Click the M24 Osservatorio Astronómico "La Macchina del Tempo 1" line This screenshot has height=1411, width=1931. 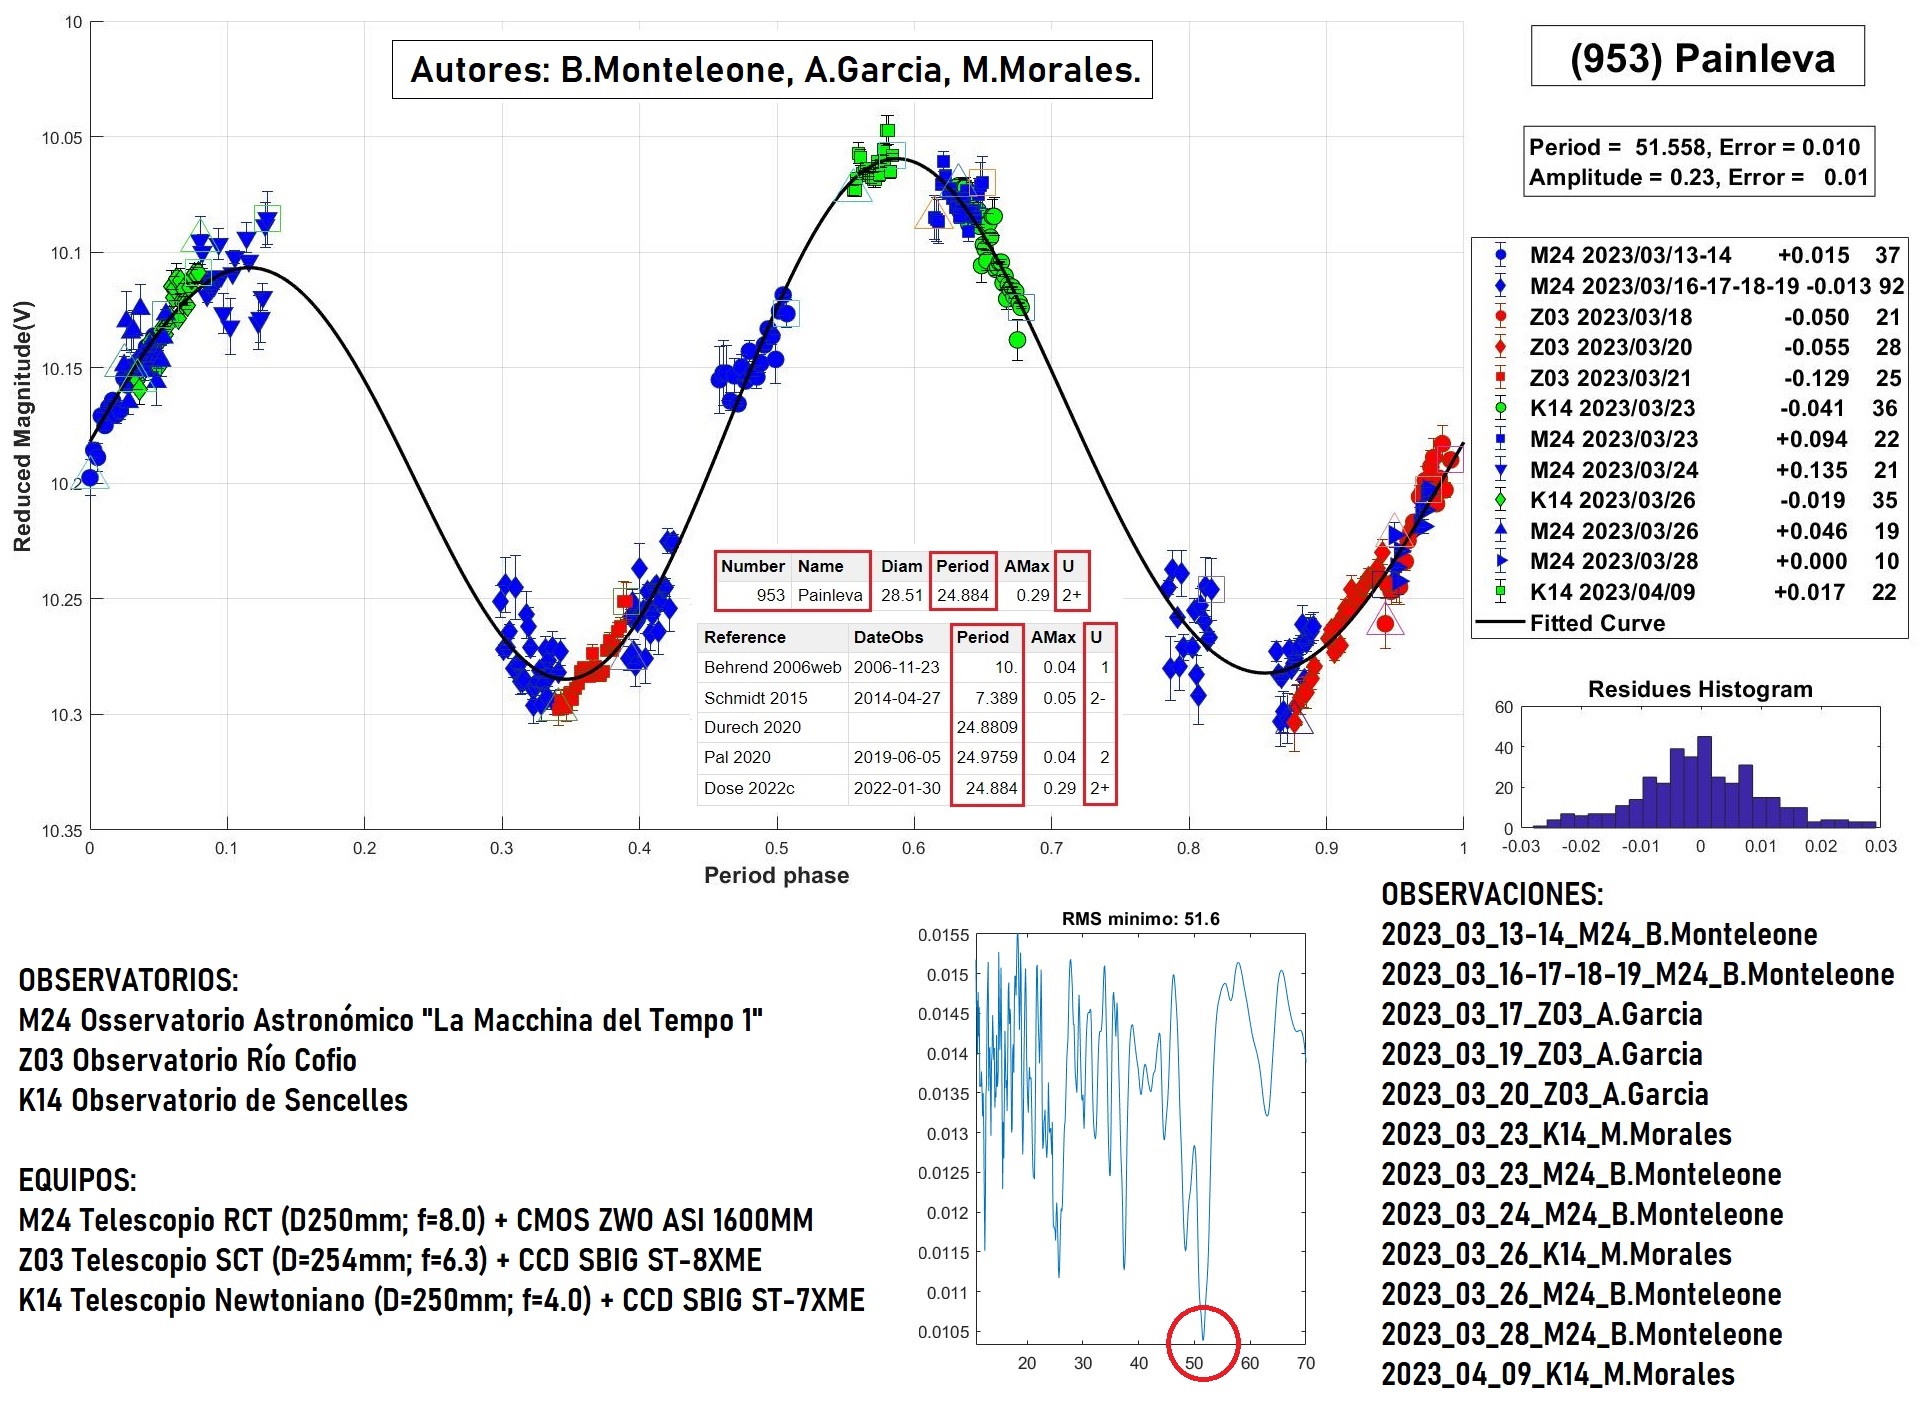(x=390, y=1020)
